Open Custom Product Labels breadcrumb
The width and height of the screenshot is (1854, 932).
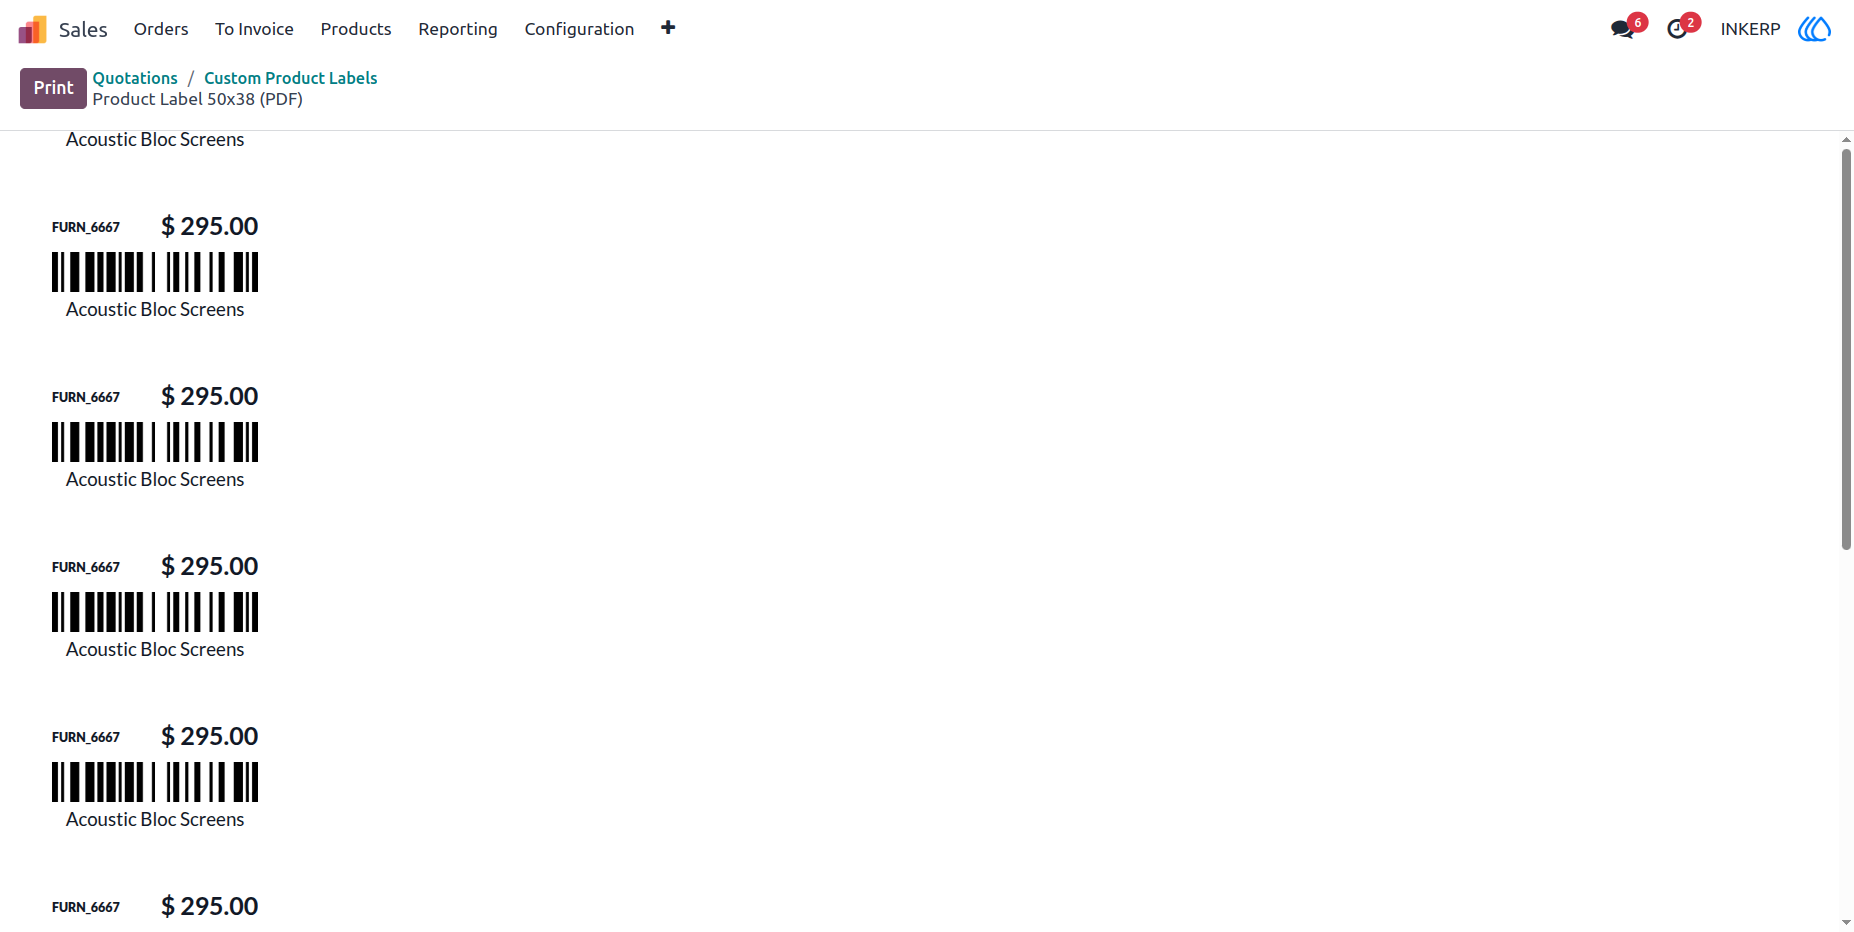point(291,78)
